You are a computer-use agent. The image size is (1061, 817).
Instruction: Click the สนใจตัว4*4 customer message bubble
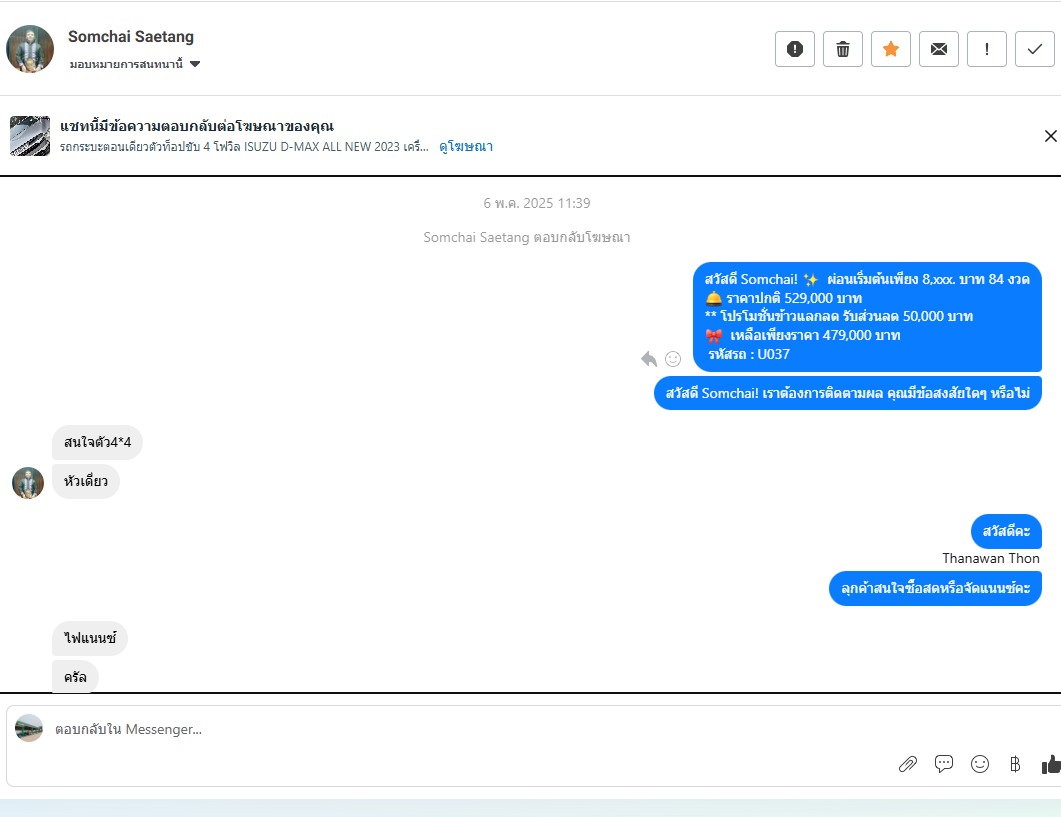[97, 442]
